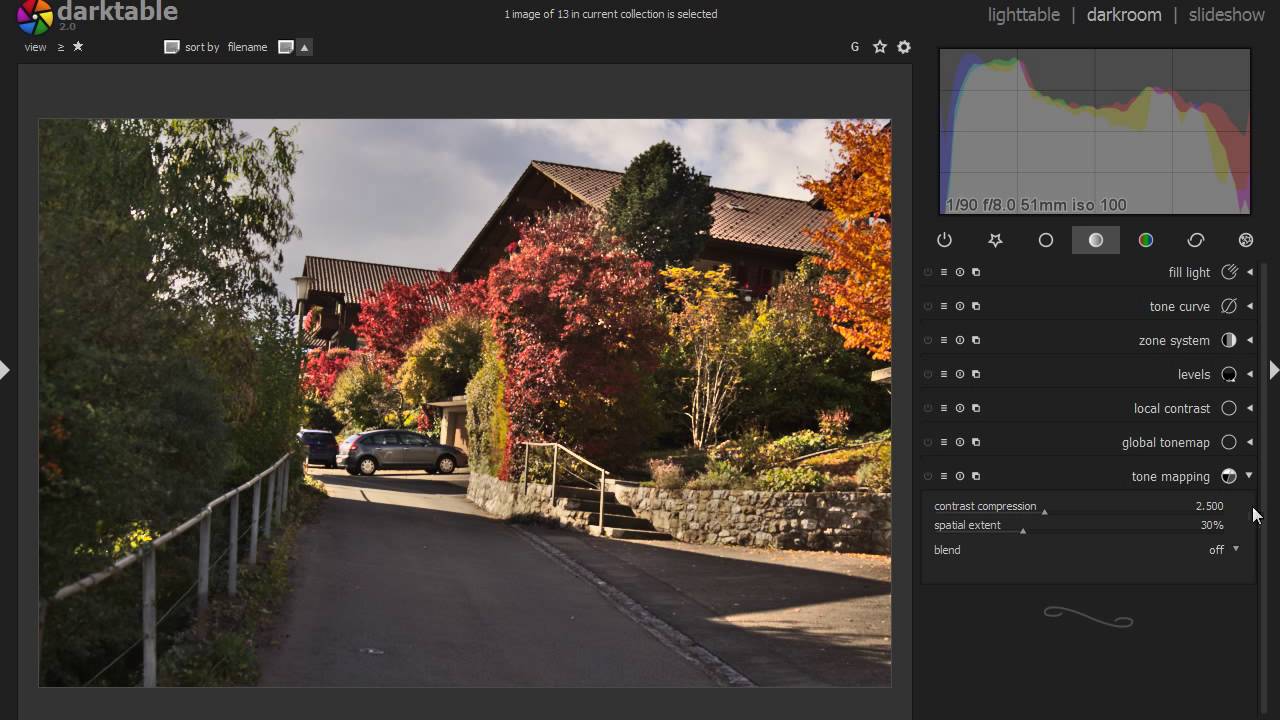Reset the tone curve module parameters

960,306
